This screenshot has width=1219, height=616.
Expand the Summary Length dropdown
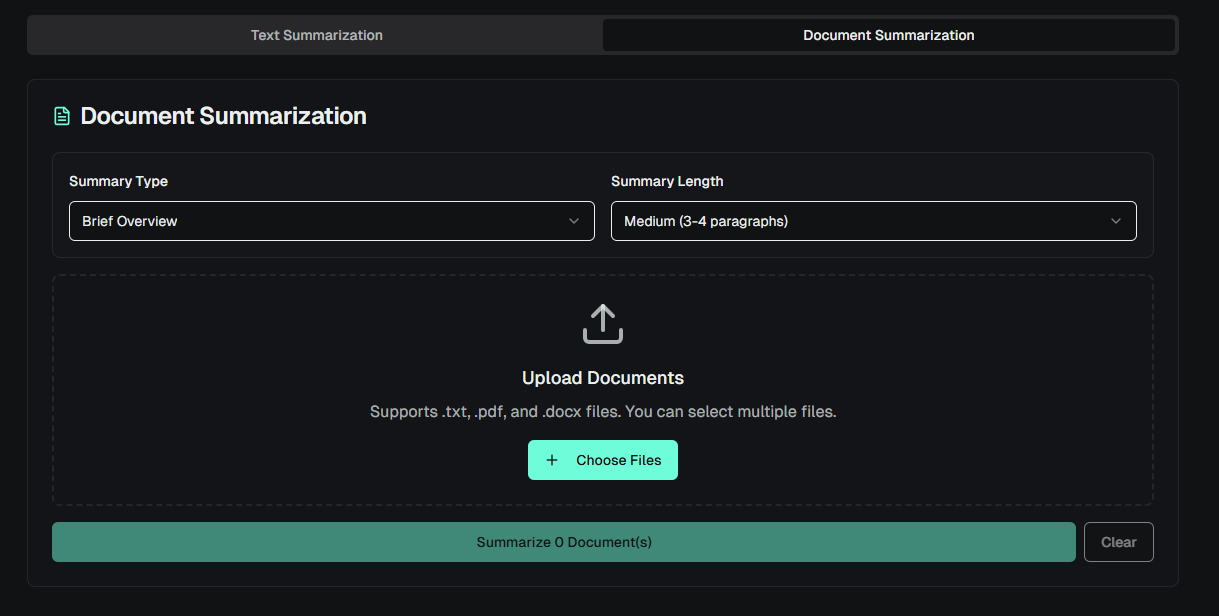[873, 221]
